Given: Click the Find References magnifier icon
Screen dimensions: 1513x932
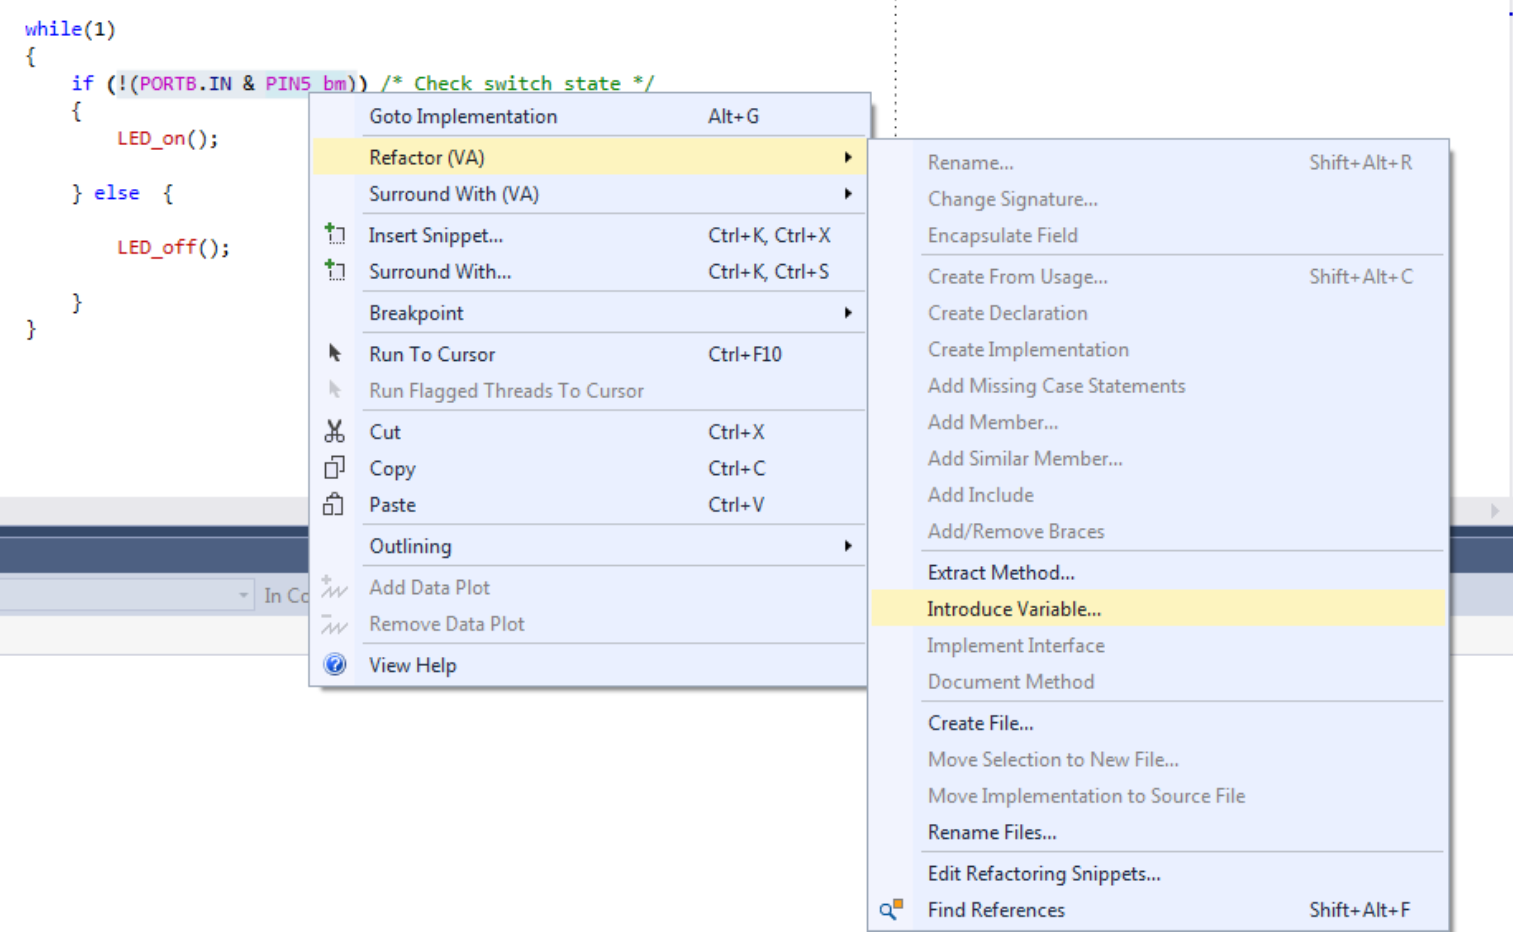Looking at the screenshot, I should click(890, 910).
